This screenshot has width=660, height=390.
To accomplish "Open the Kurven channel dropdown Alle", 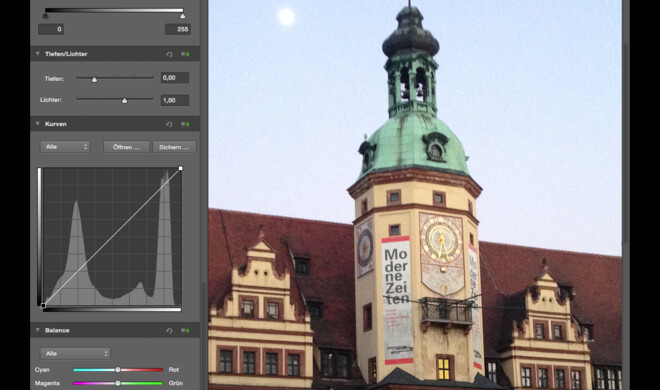I will click(x=65, y=147).
